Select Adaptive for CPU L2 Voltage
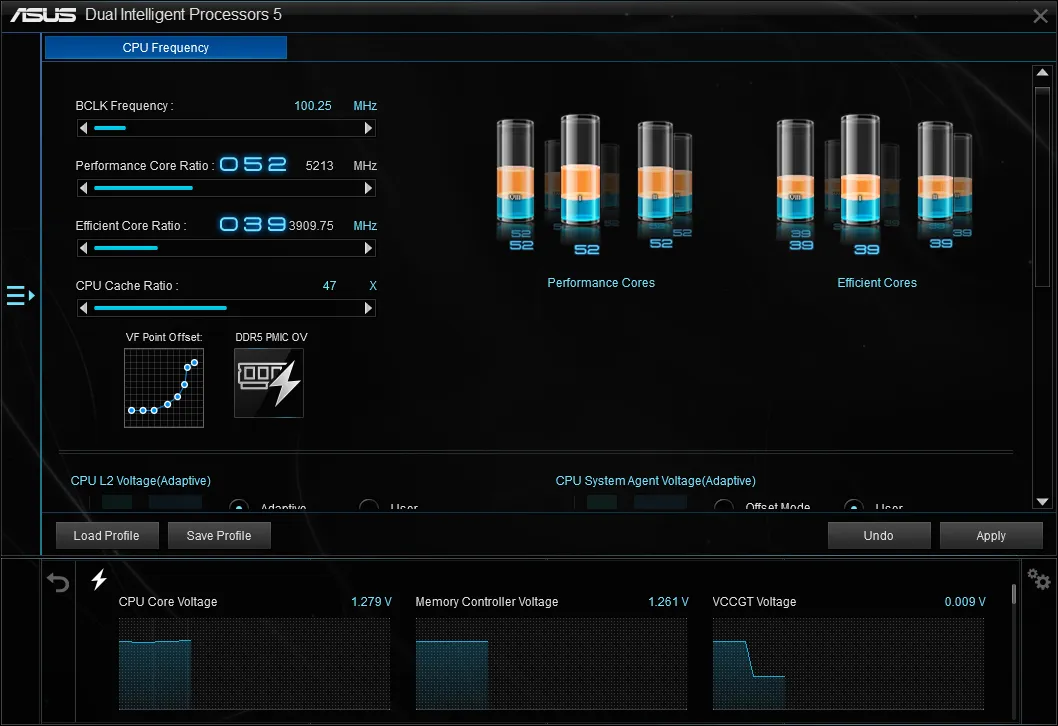Screen dimensions: 1058x726 [238, 507]
